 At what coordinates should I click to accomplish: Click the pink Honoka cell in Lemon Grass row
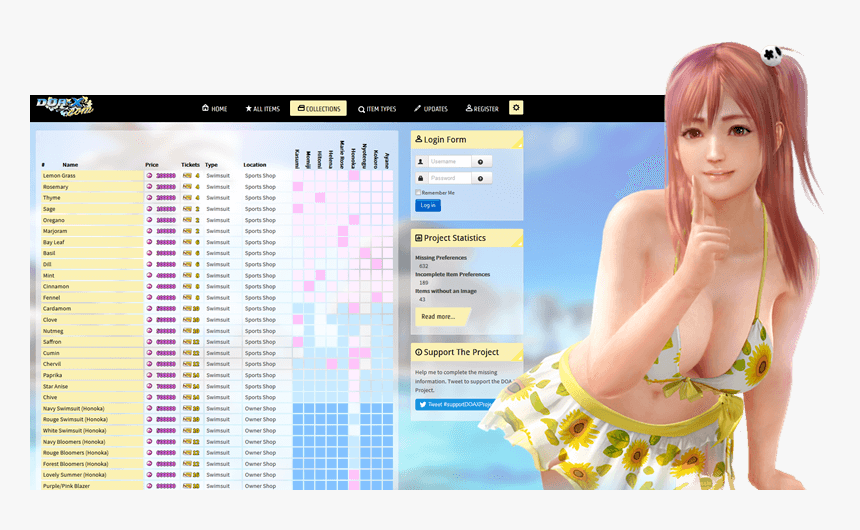click(x=354, y=176)
